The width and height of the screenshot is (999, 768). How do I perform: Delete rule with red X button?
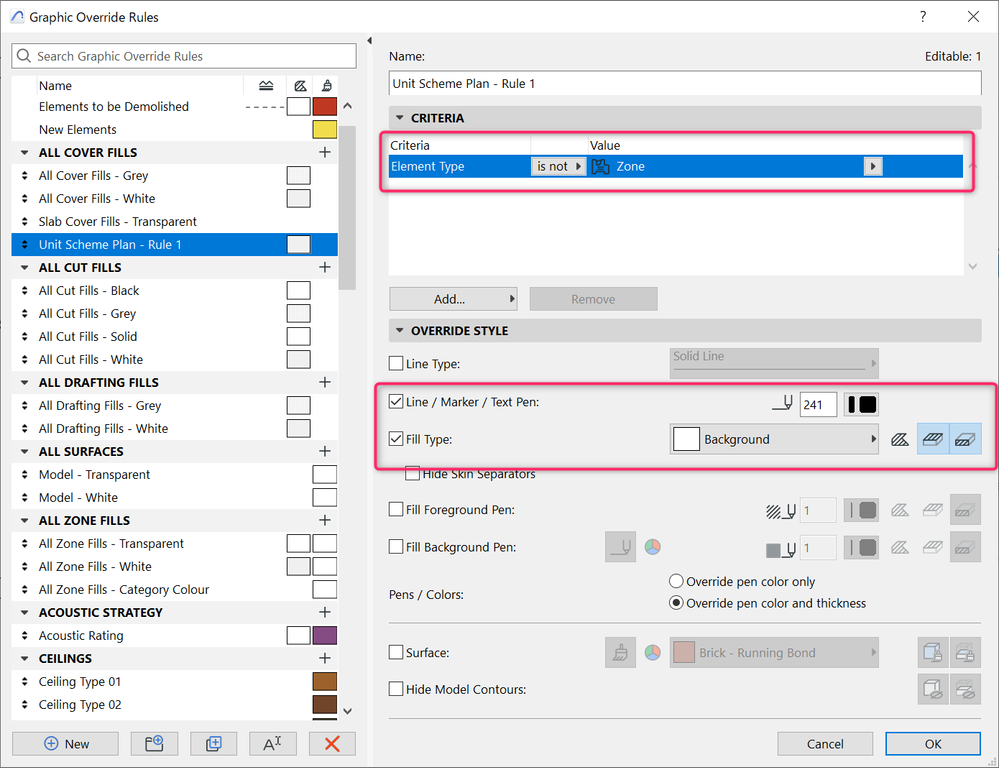click(332, 743)
